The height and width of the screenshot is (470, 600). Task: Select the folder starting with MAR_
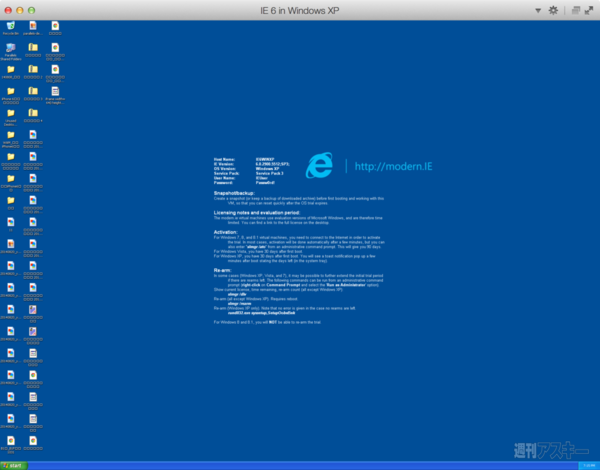point(11,139)
